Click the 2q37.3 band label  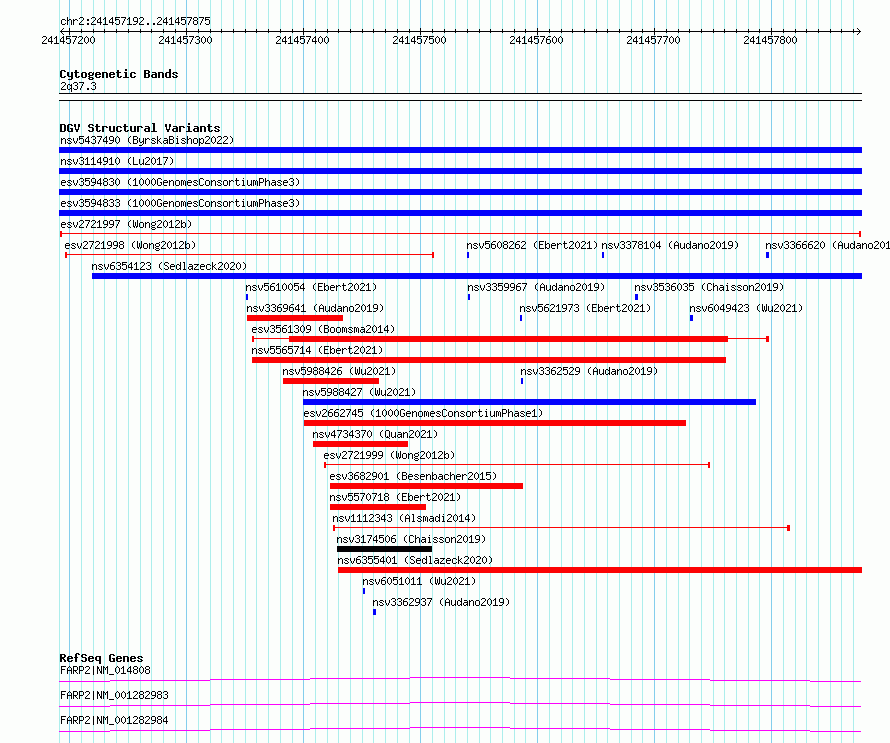[78, 86]
